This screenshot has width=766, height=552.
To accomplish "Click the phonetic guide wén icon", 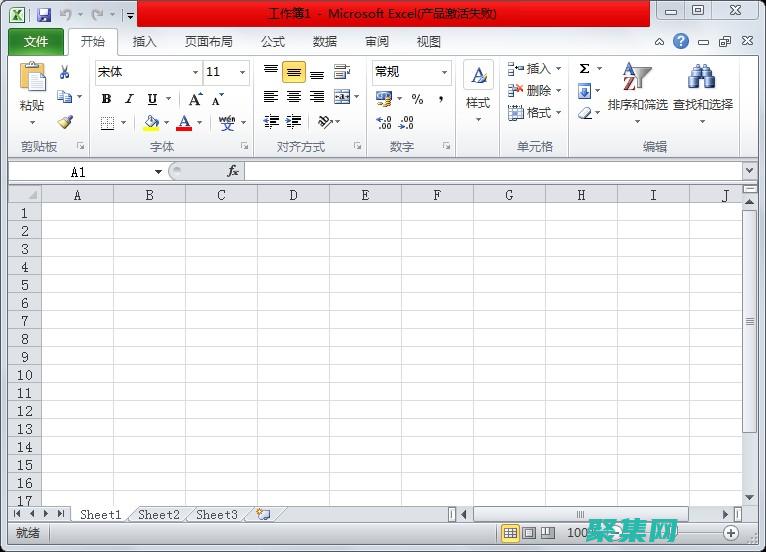I will pos(227,123).
